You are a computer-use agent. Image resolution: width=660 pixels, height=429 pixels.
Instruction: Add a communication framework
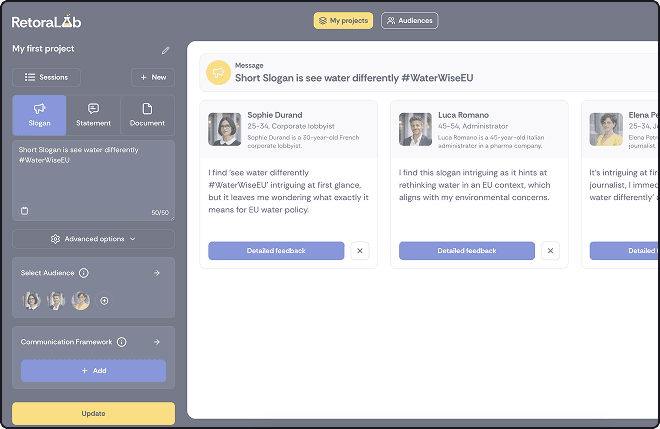[93, 370]
